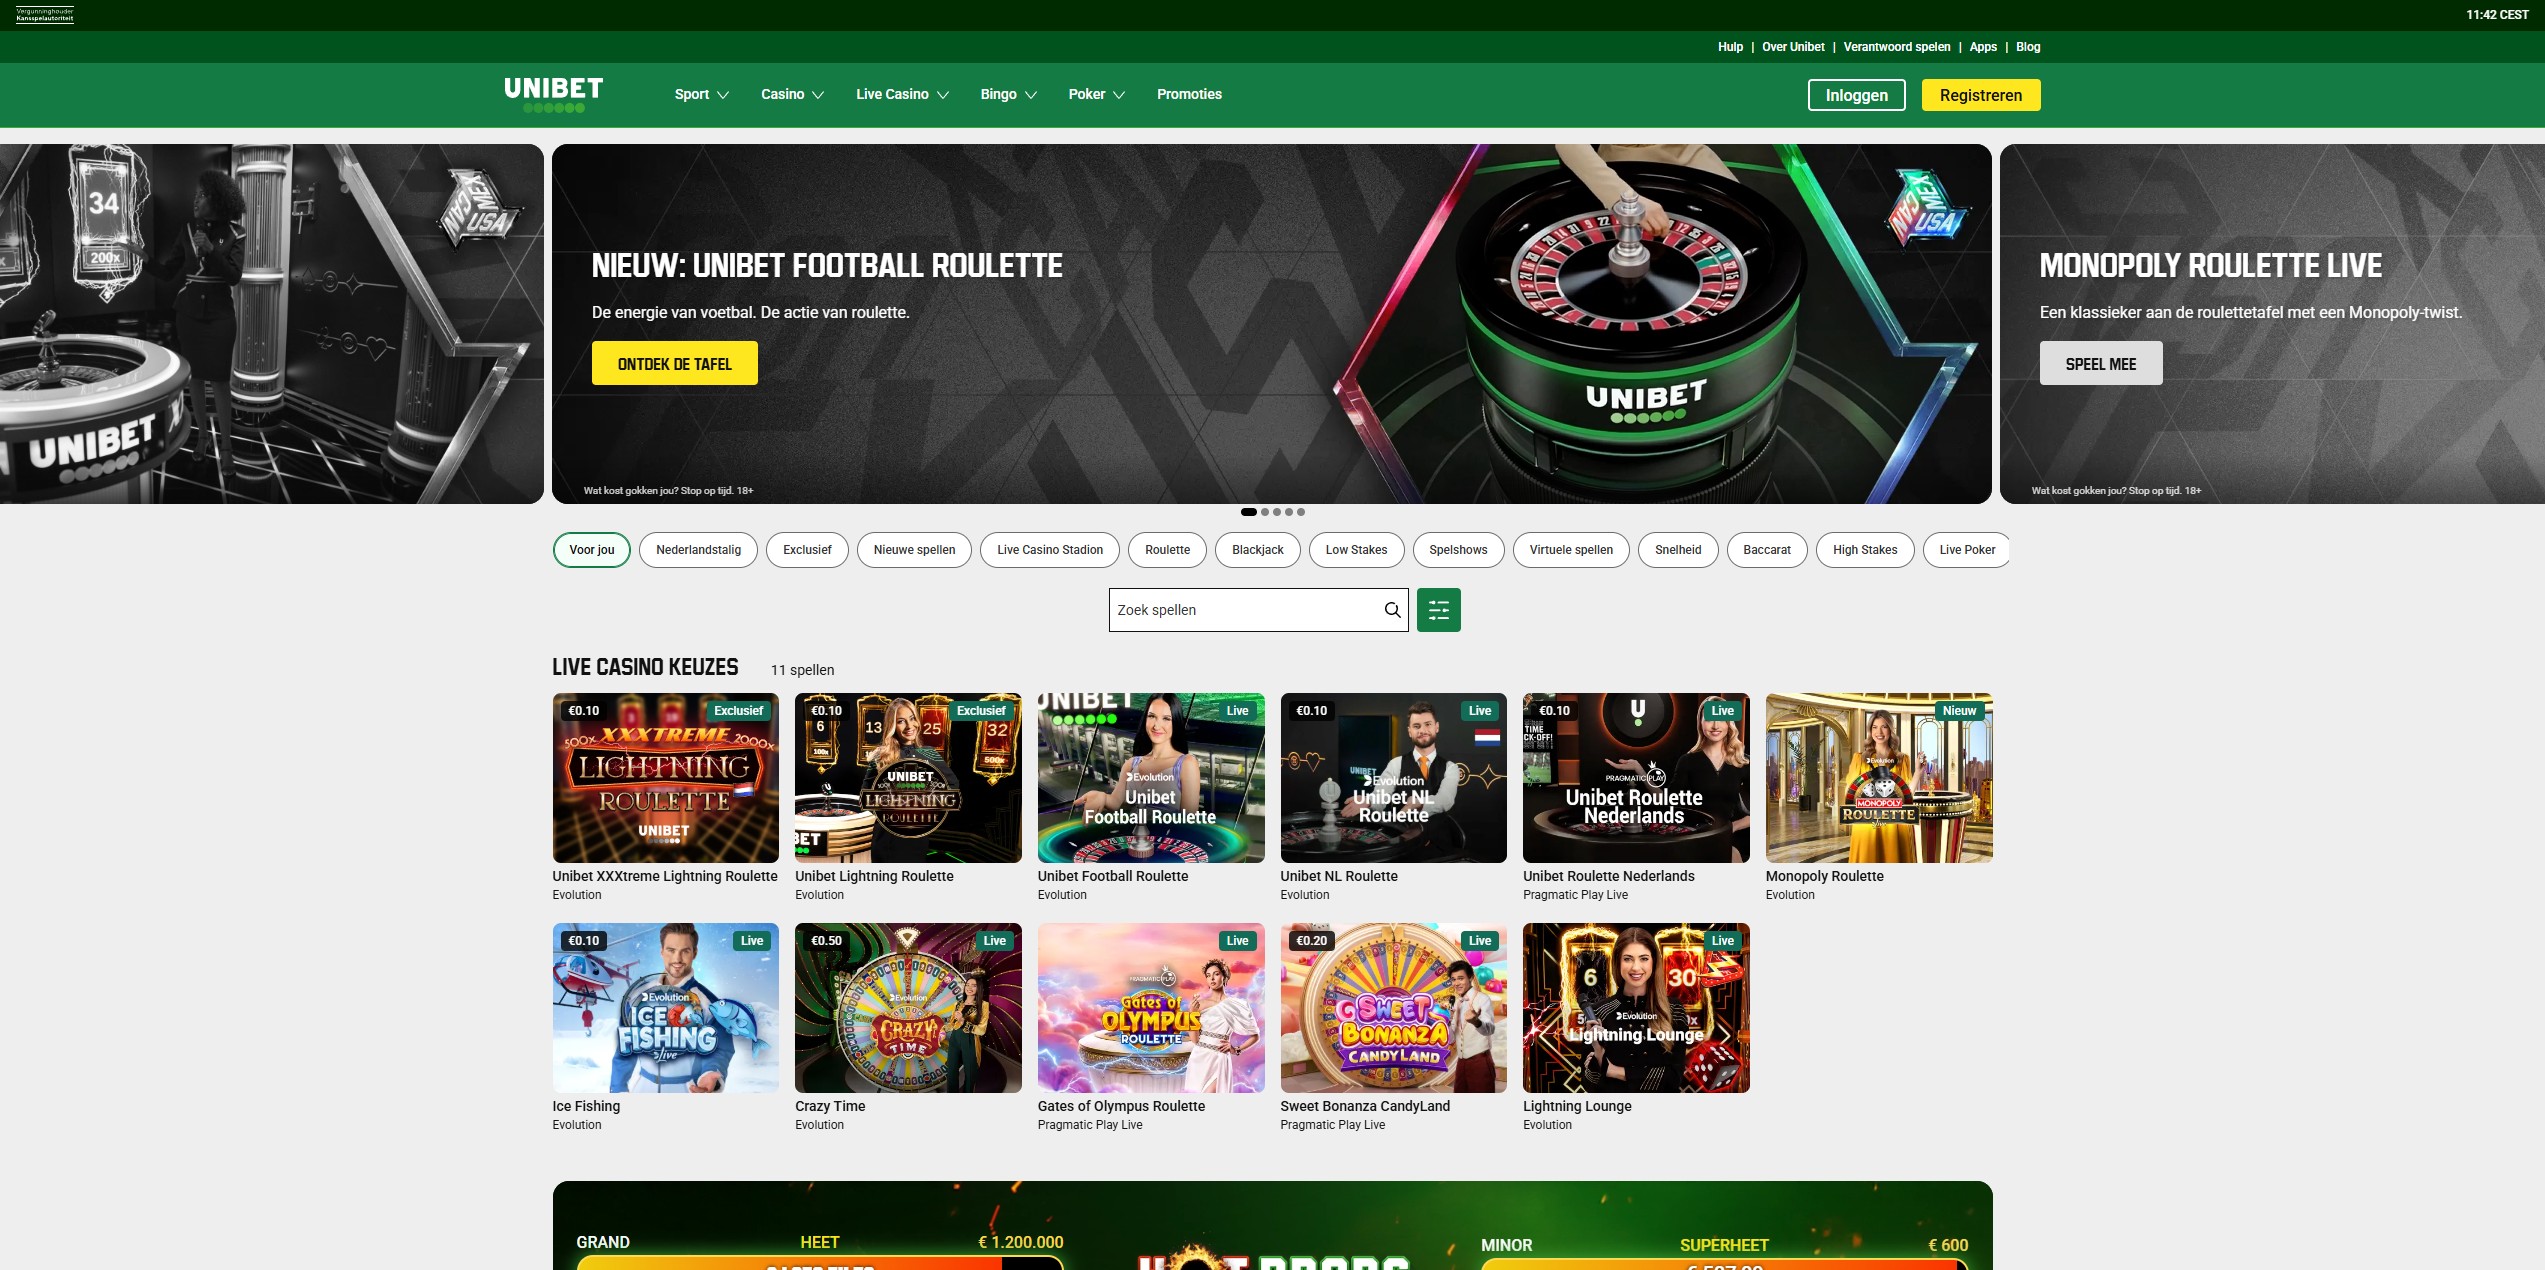Select the Live Poker category tab
The image size is (2545, 1270).
click(x=1966, y=550)
